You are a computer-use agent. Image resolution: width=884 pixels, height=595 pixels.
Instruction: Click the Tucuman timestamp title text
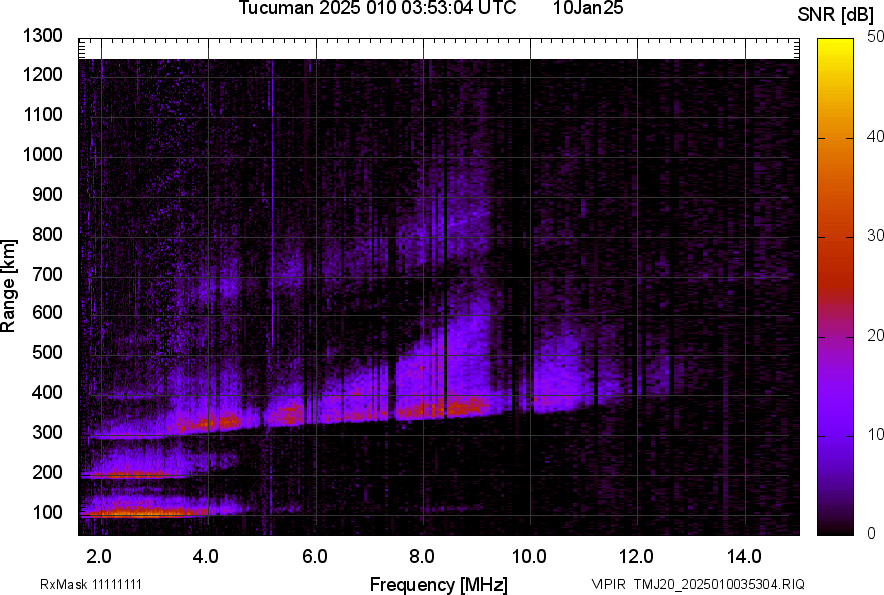[377, 9]
